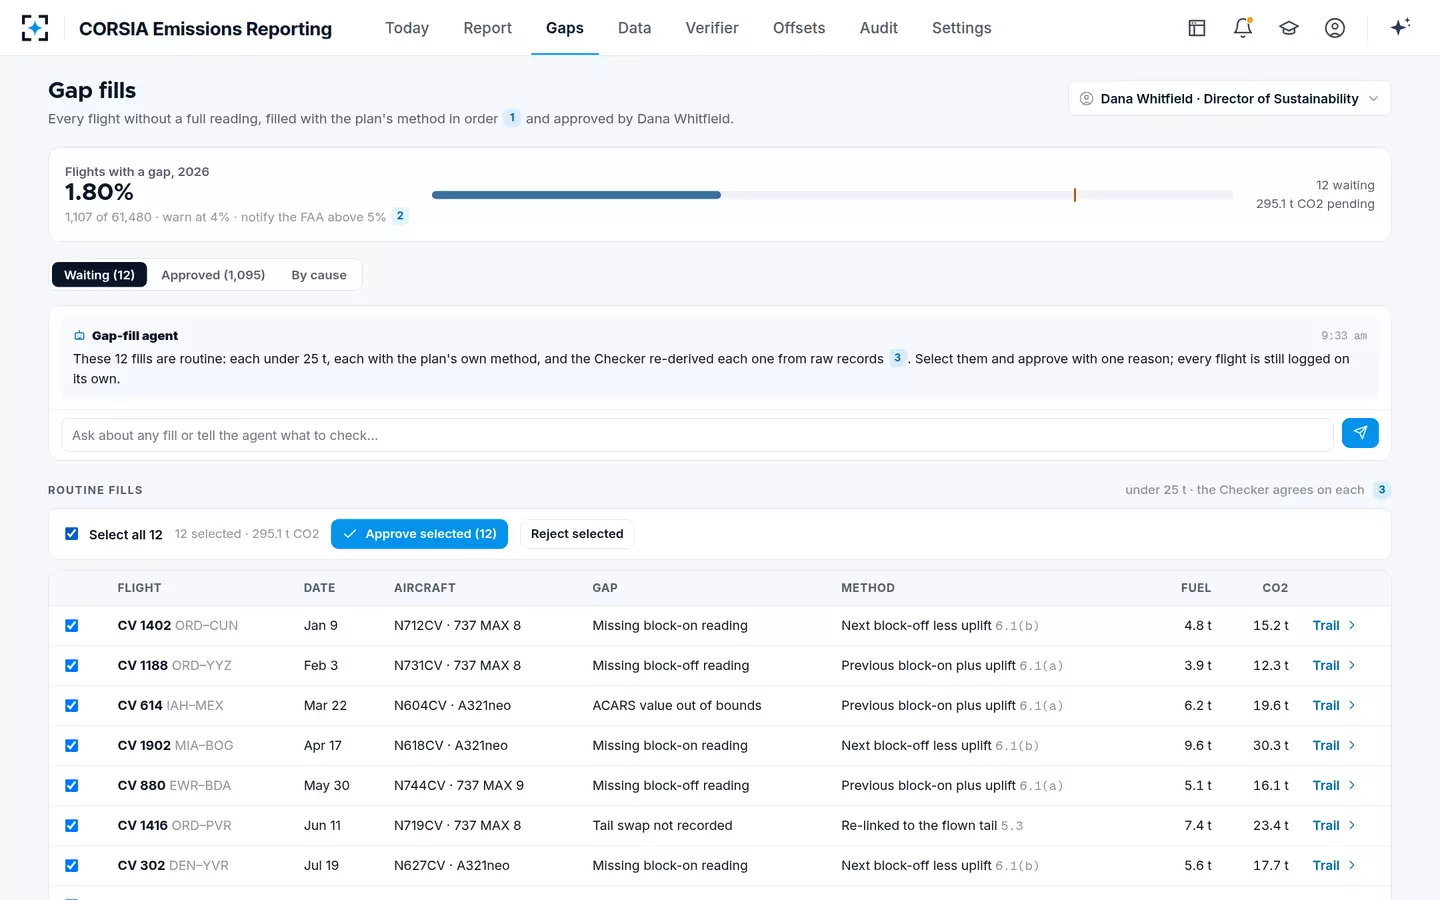Open the Dana Whitfield role selector dropdown
The image size is (1440, 900).
(x=1229, y=98)
